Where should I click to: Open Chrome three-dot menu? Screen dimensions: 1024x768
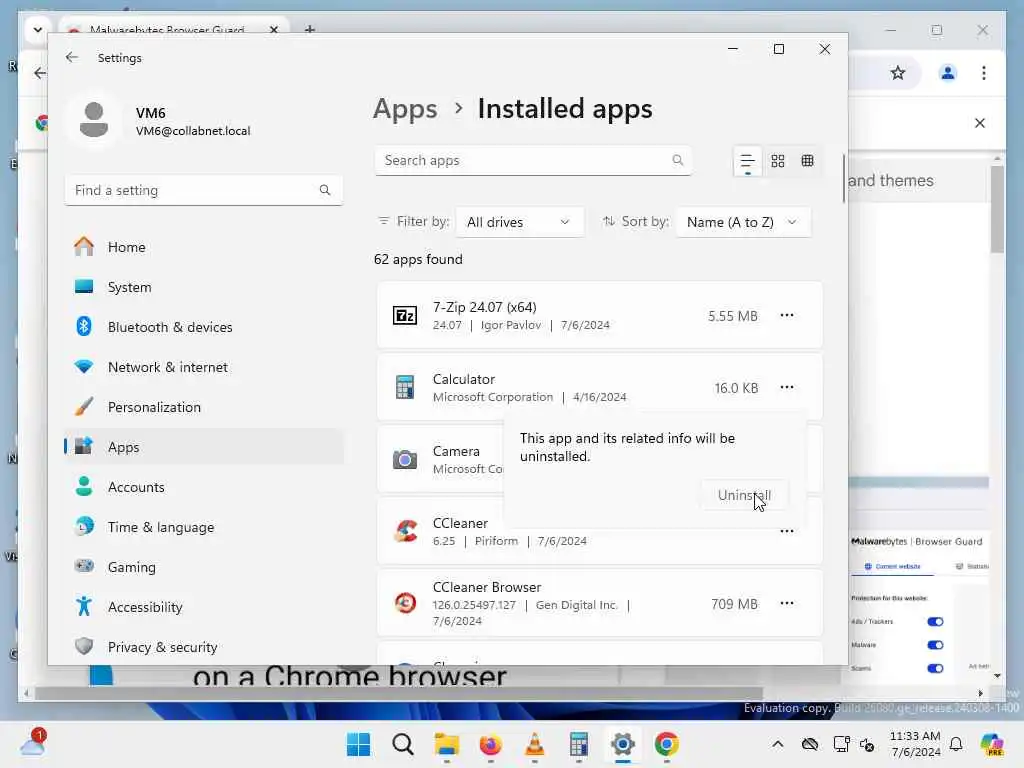click(x=984, y=72)
